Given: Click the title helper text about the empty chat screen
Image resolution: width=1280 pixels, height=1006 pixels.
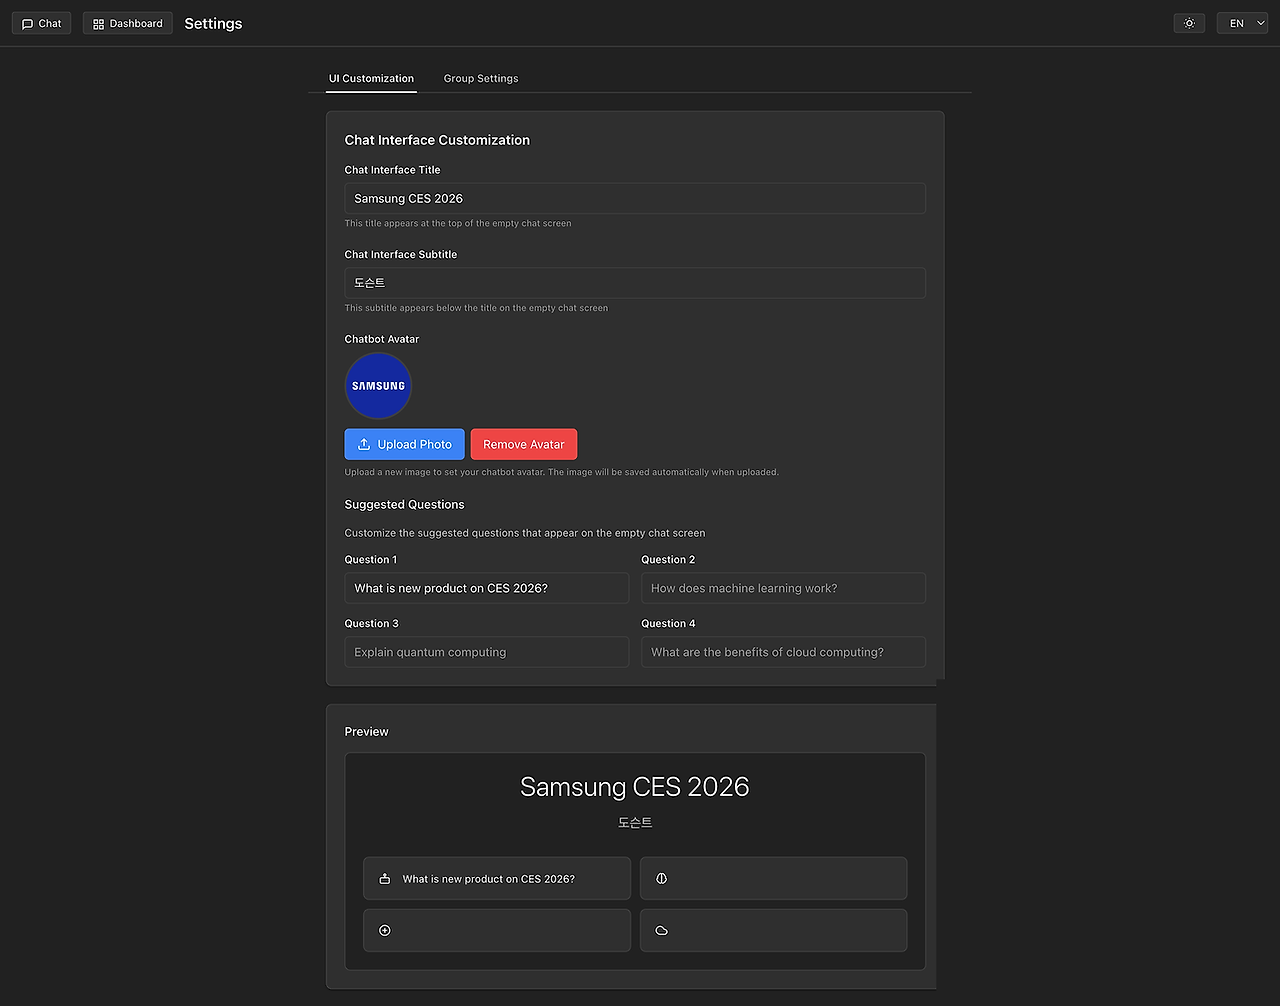Looking at the screenshot, I should [458, 224].
